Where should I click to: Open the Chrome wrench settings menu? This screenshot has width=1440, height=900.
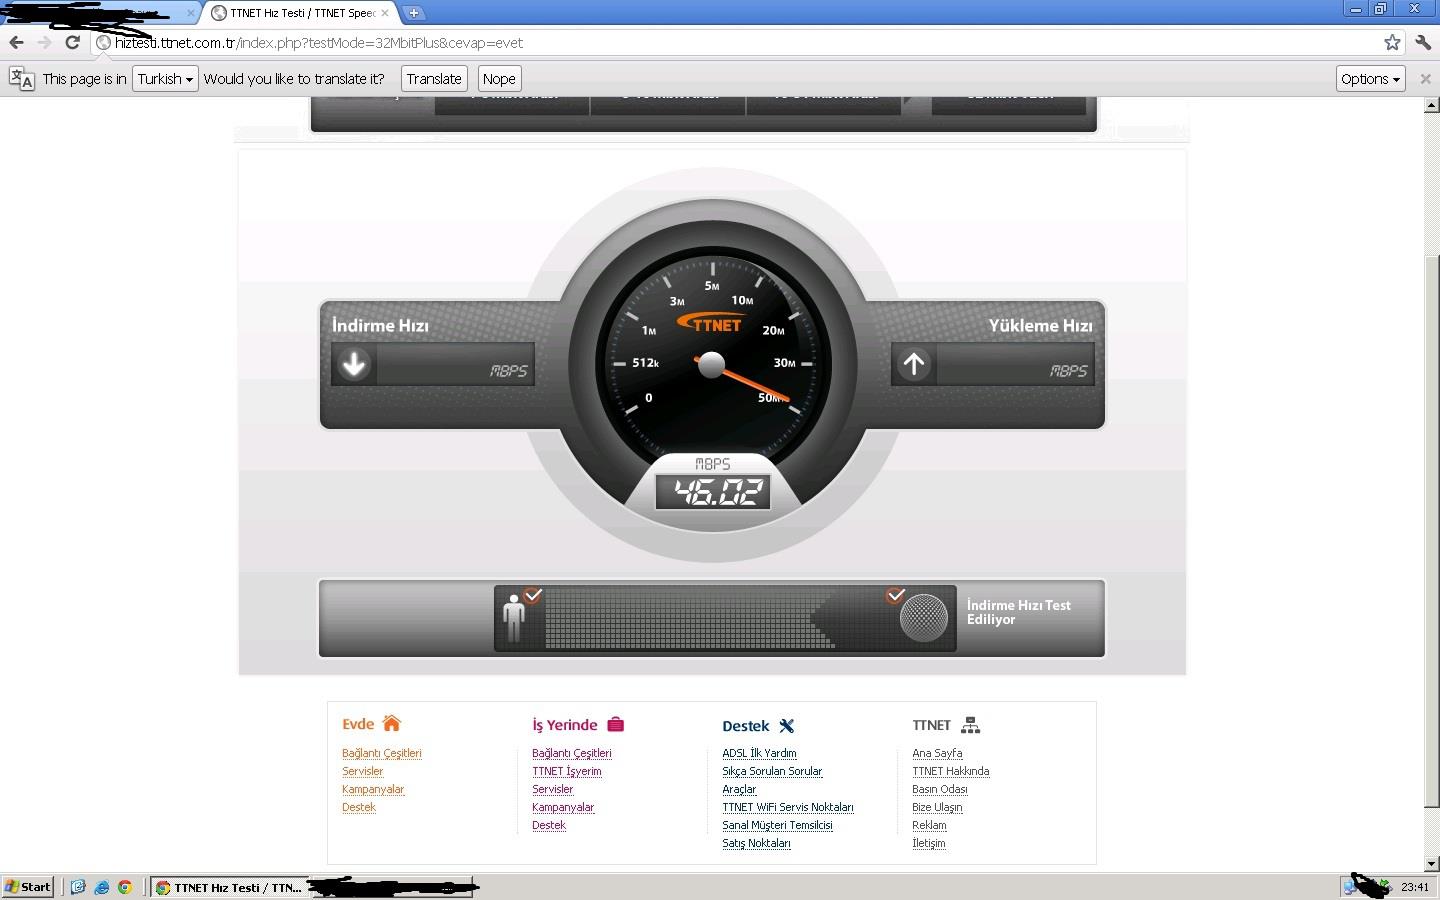tap(1423, 42)
